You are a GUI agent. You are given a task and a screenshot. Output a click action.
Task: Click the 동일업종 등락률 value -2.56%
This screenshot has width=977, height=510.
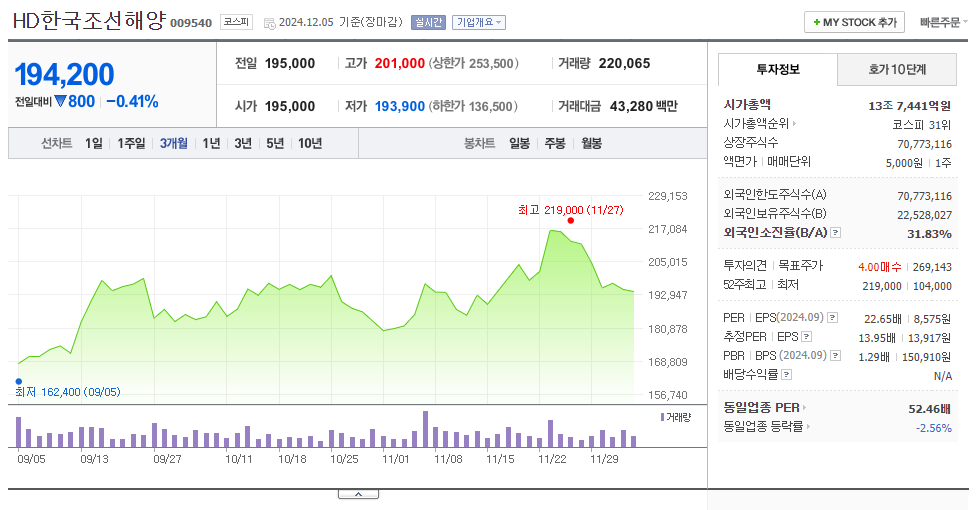[933, 428]
